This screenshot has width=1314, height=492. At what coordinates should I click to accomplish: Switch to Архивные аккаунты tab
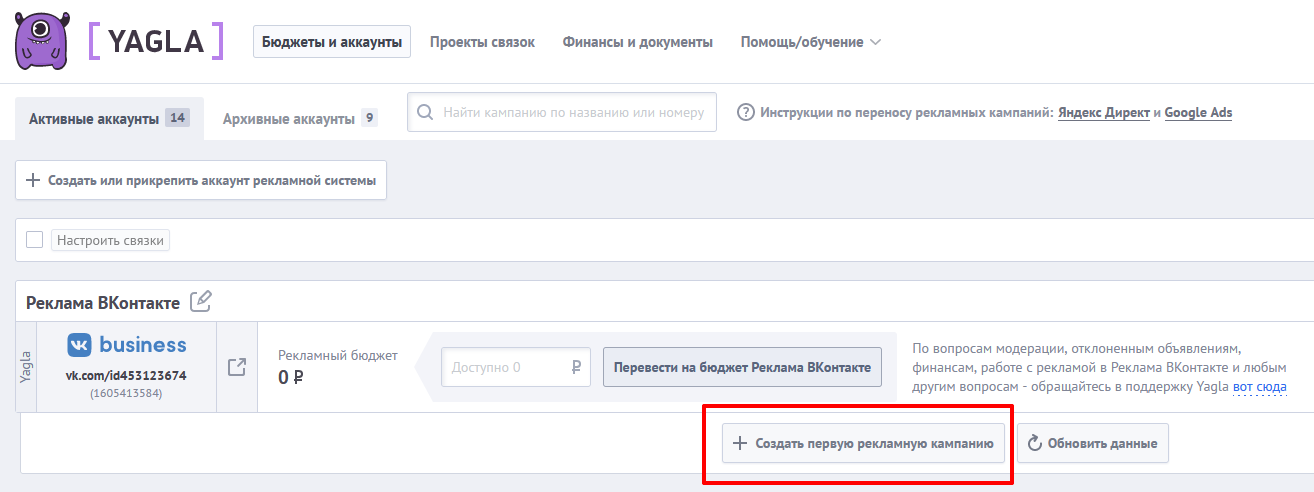299,118
